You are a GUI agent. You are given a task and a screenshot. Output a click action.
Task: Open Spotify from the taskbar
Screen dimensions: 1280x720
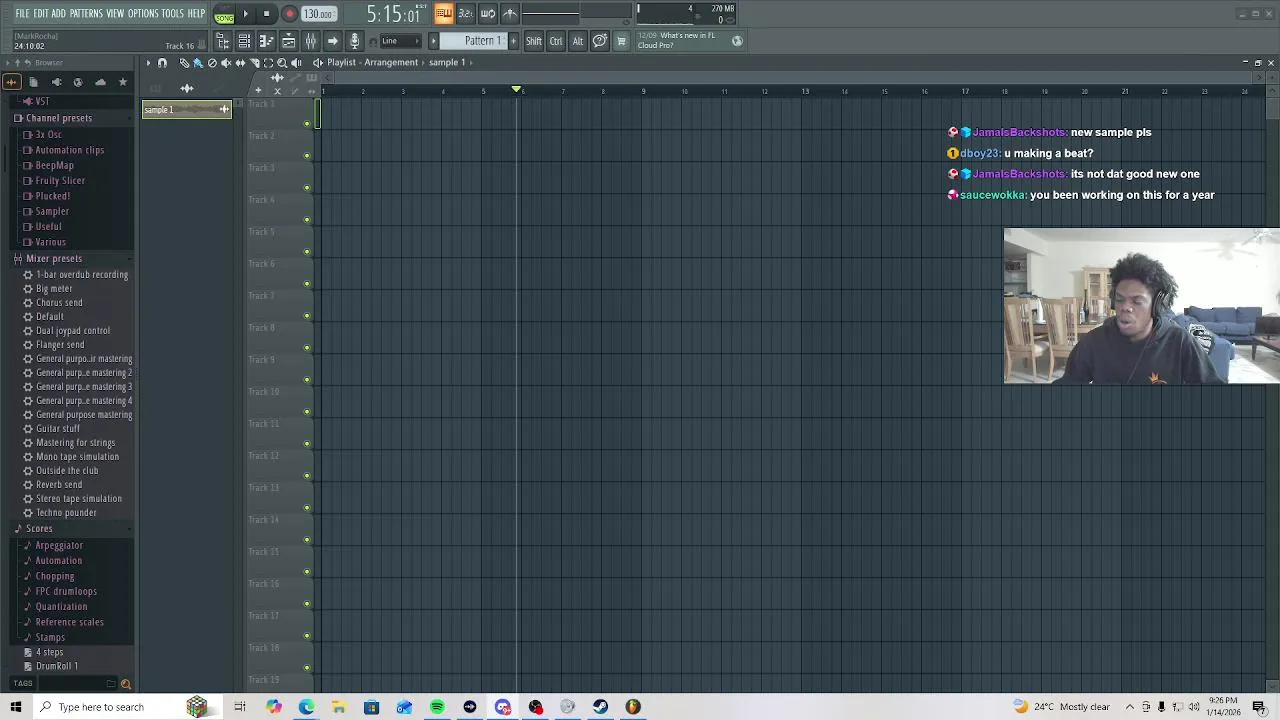pos(437,707)
